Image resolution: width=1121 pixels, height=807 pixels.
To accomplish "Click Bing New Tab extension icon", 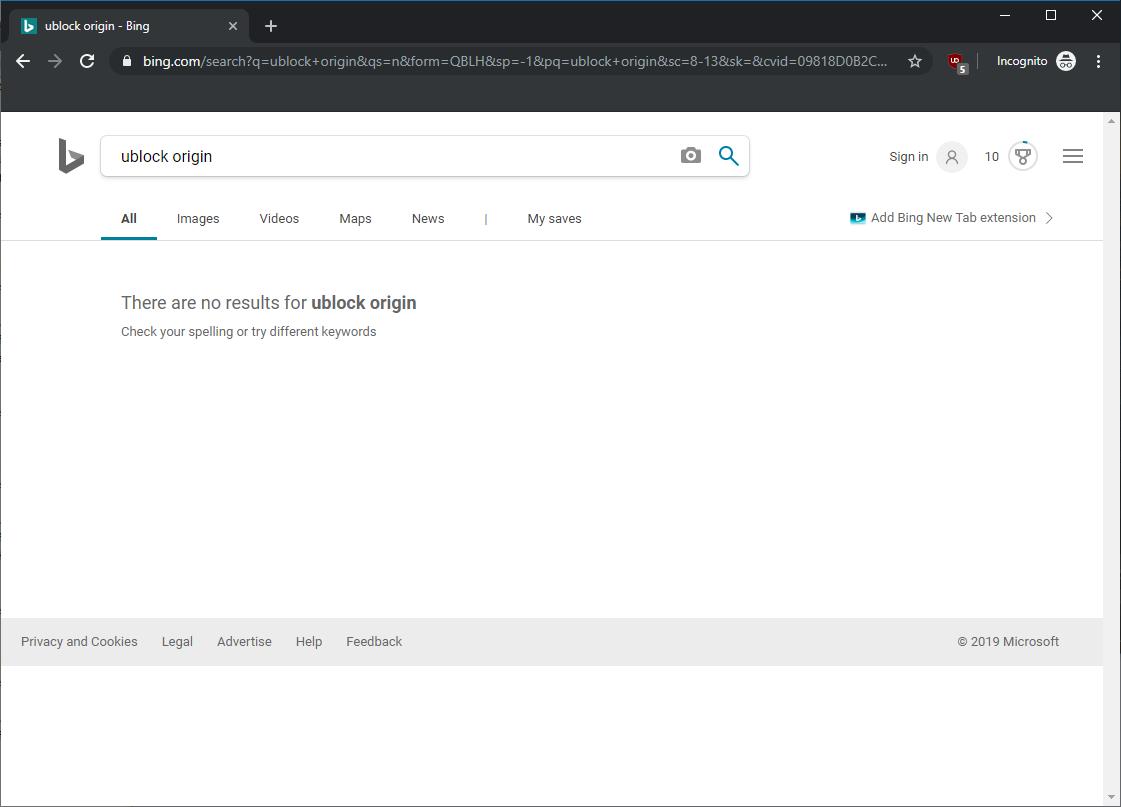I will (857, 218).
